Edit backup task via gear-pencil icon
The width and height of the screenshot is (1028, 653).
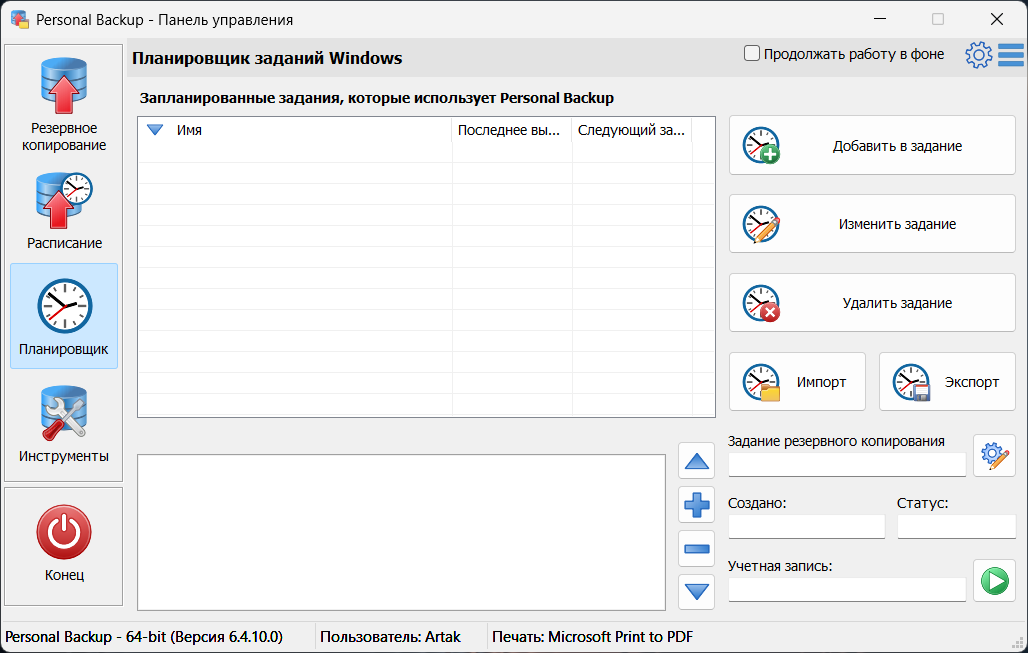click(995, 455)
